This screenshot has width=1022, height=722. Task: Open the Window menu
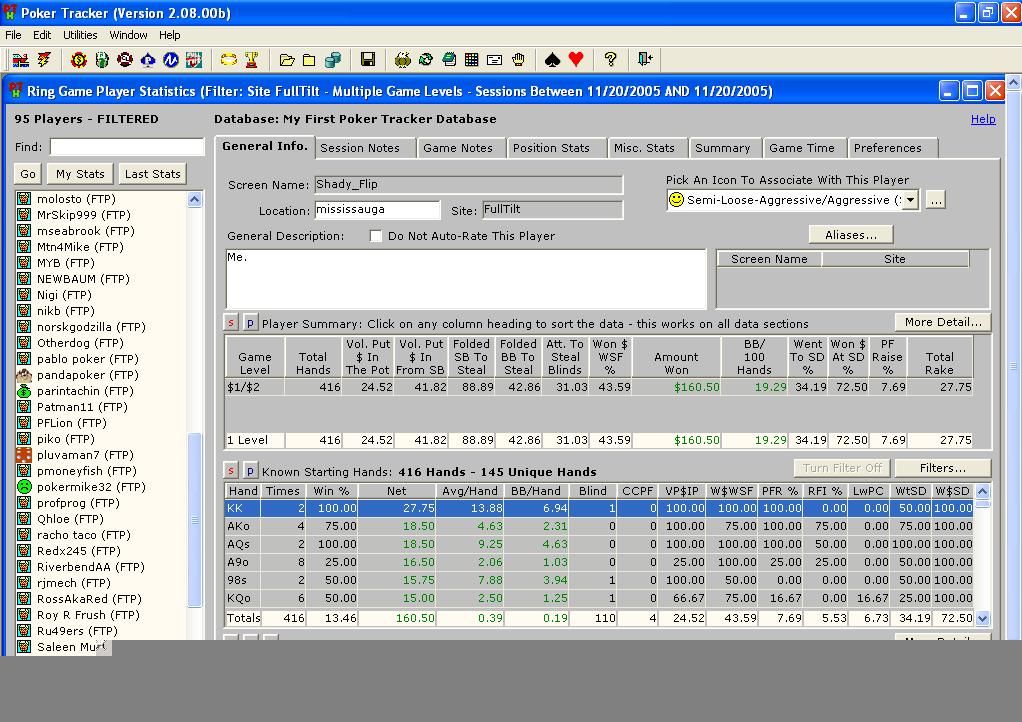pos(128,35)
